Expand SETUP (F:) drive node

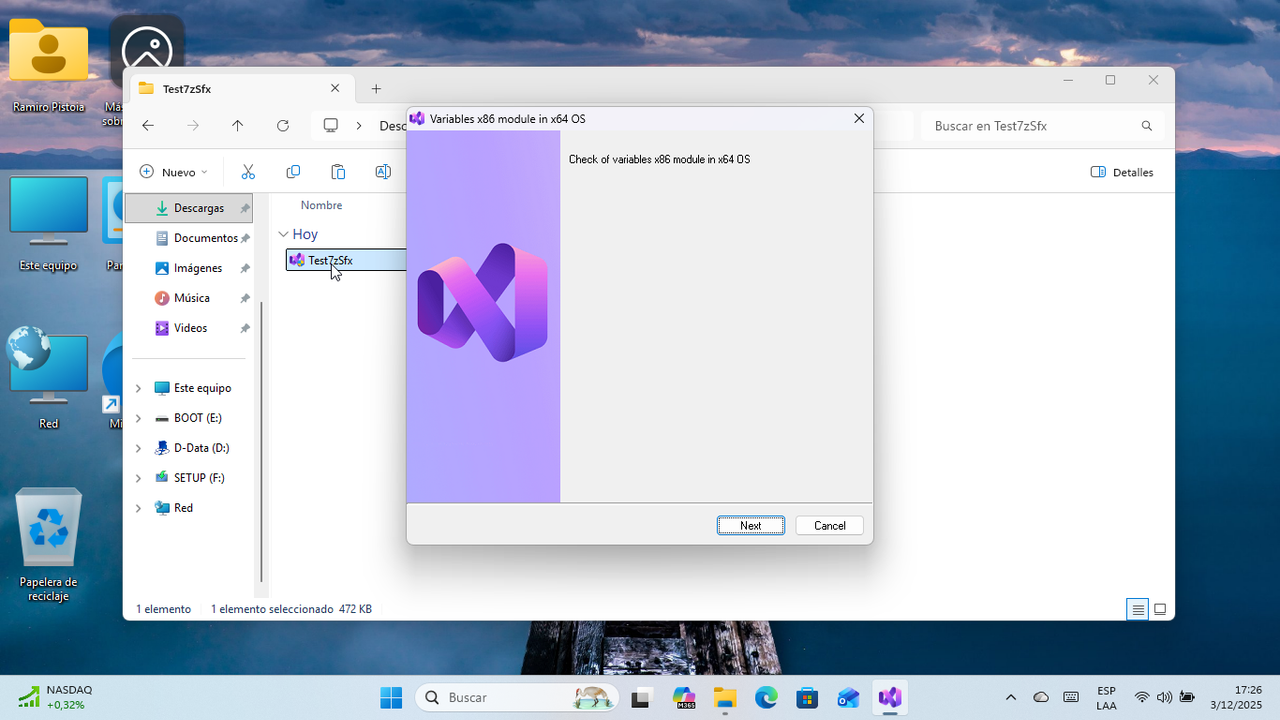pos(138,478)
